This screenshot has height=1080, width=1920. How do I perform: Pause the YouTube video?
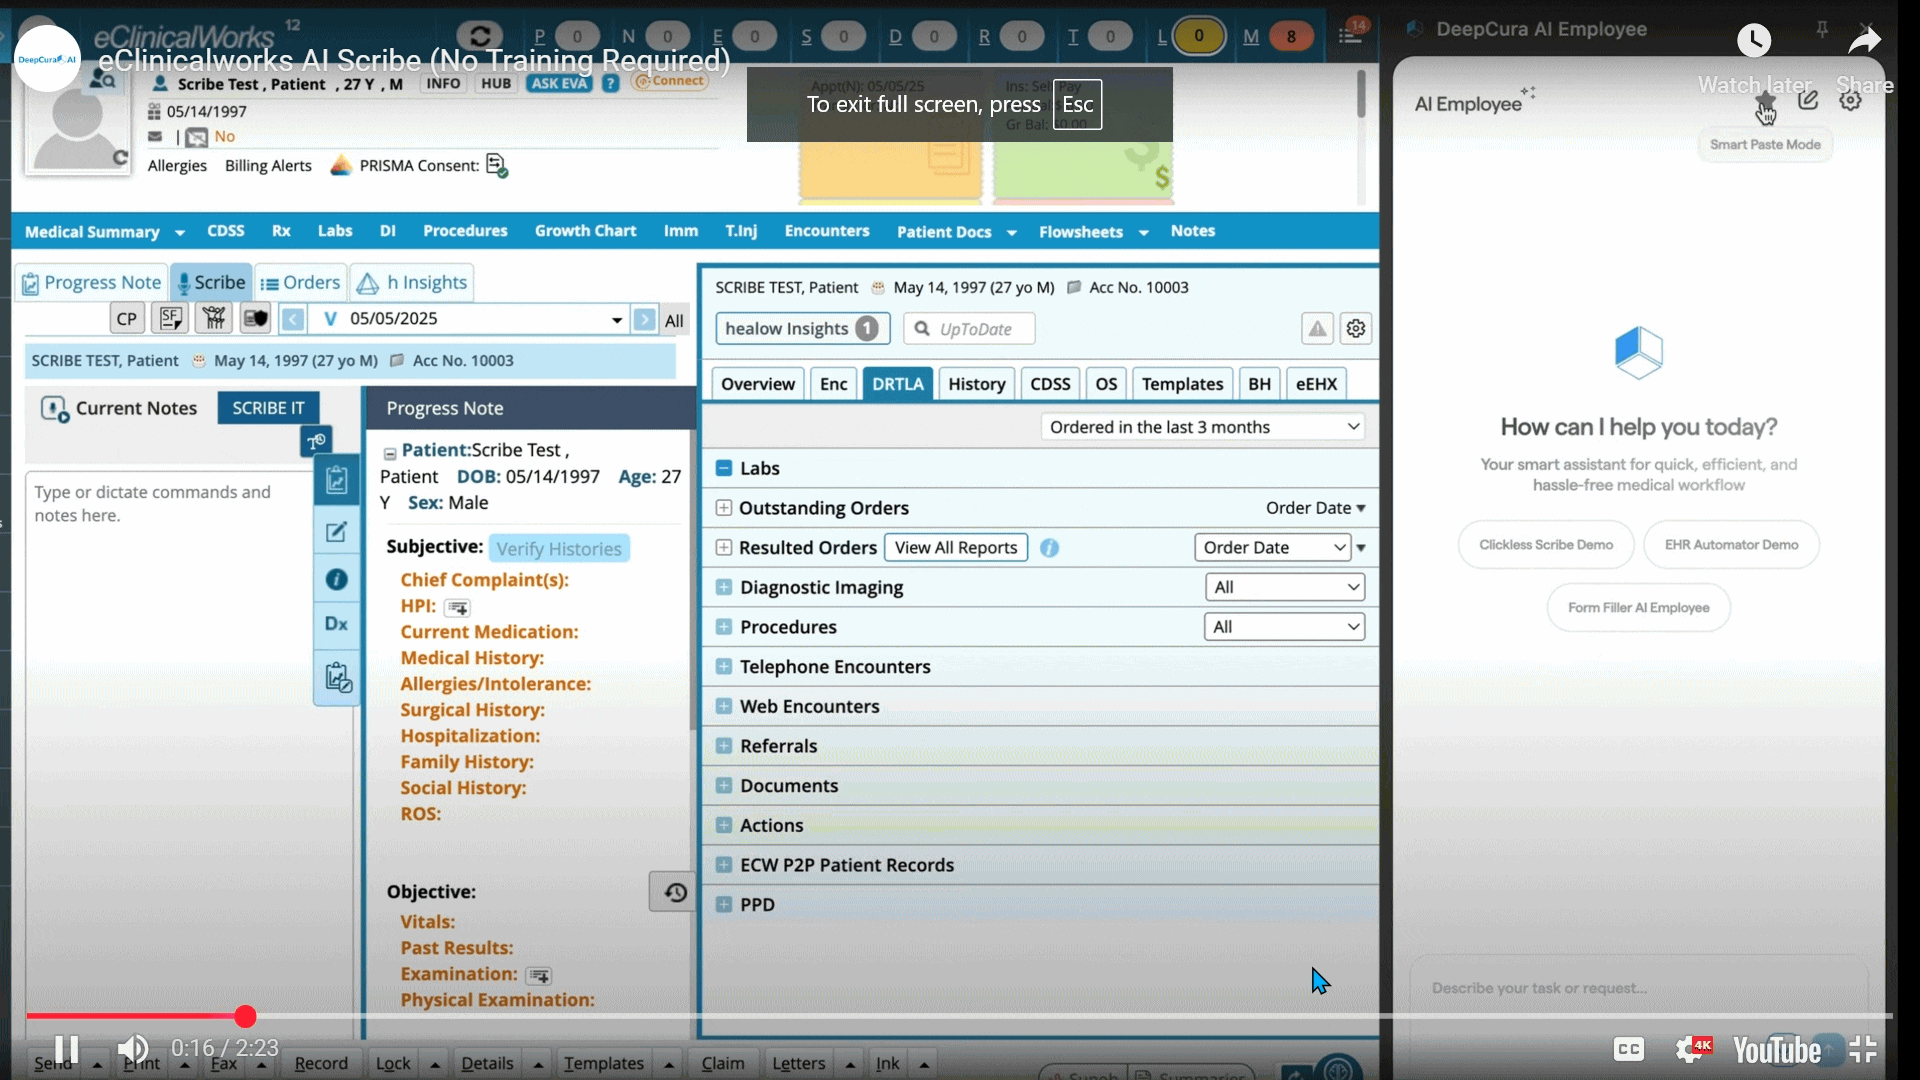coord(67,1049)
